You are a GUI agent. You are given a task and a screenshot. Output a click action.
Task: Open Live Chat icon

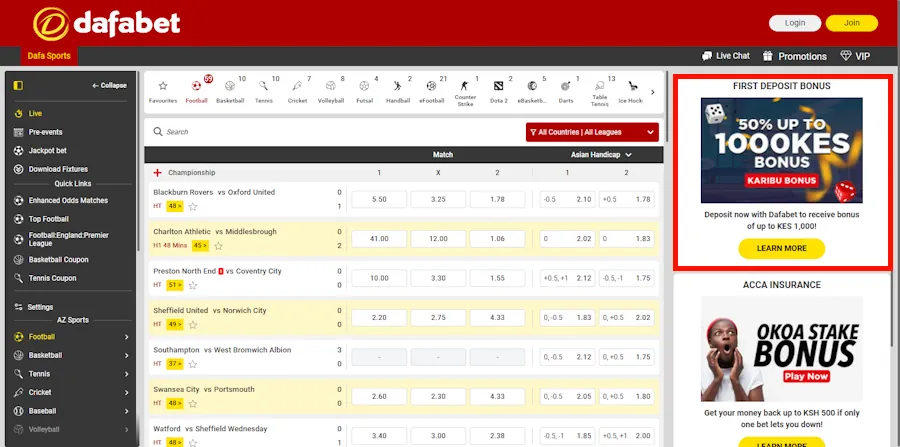click(707, 56)
